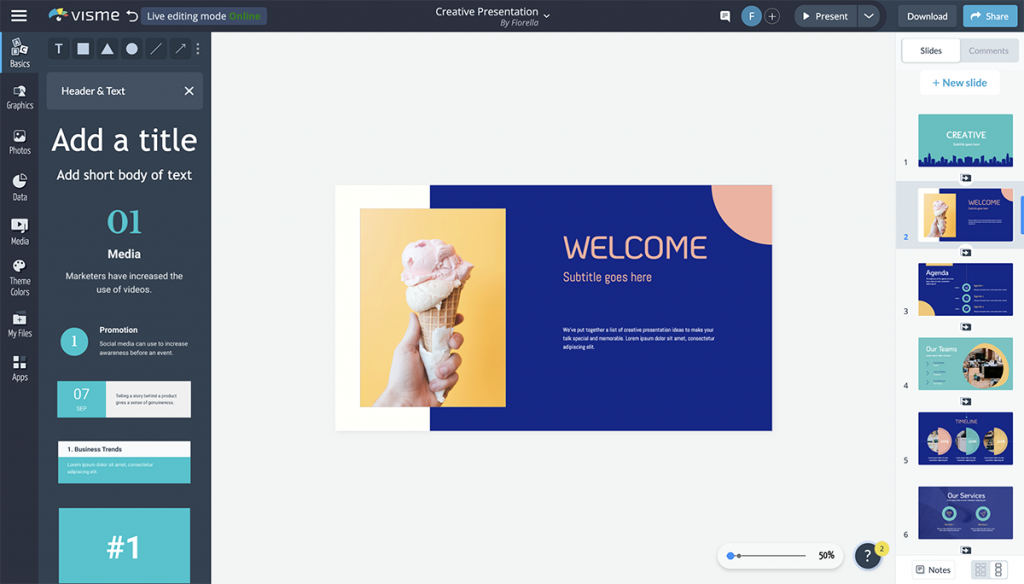
Task: Click the zoom slider handle
Action: pos(732,555)
